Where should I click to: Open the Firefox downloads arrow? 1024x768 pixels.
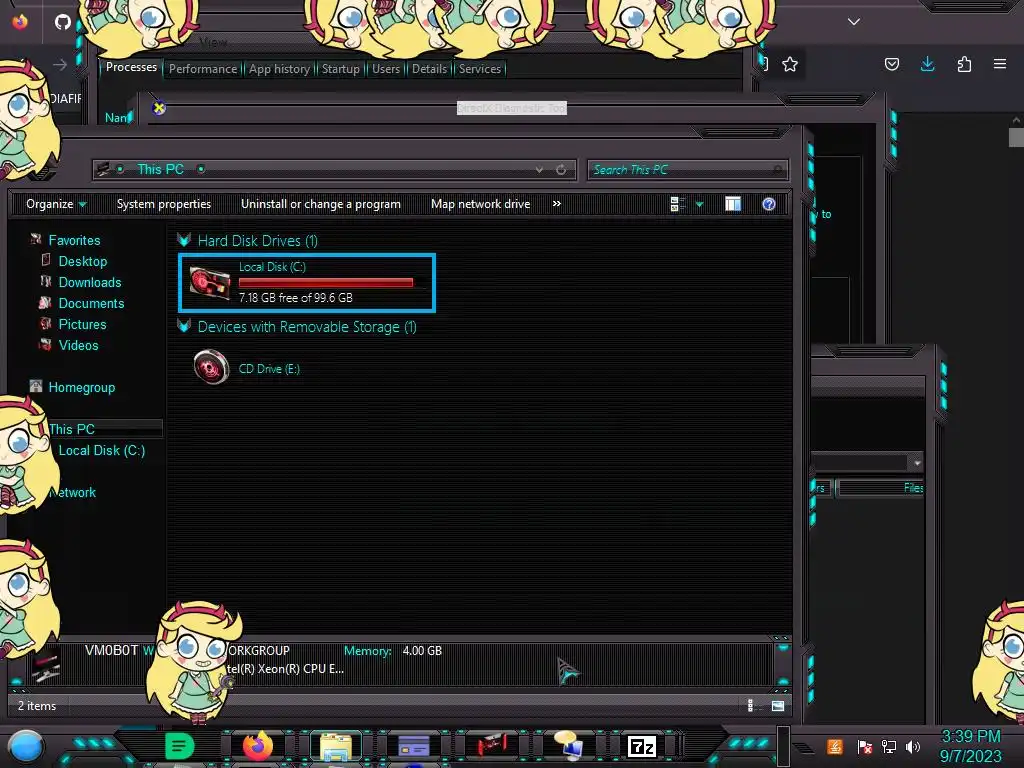point(927,64)
